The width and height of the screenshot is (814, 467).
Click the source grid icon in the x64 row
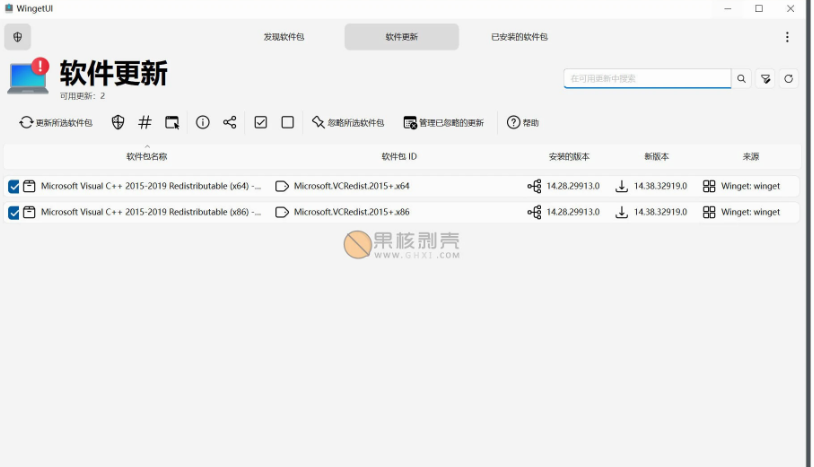[x=709, y=186]
